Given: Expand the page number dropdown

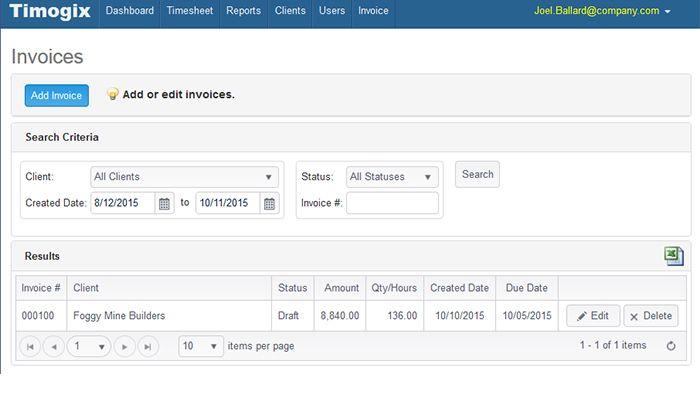Looking at the screenshot, I should [x=89, y=346].
